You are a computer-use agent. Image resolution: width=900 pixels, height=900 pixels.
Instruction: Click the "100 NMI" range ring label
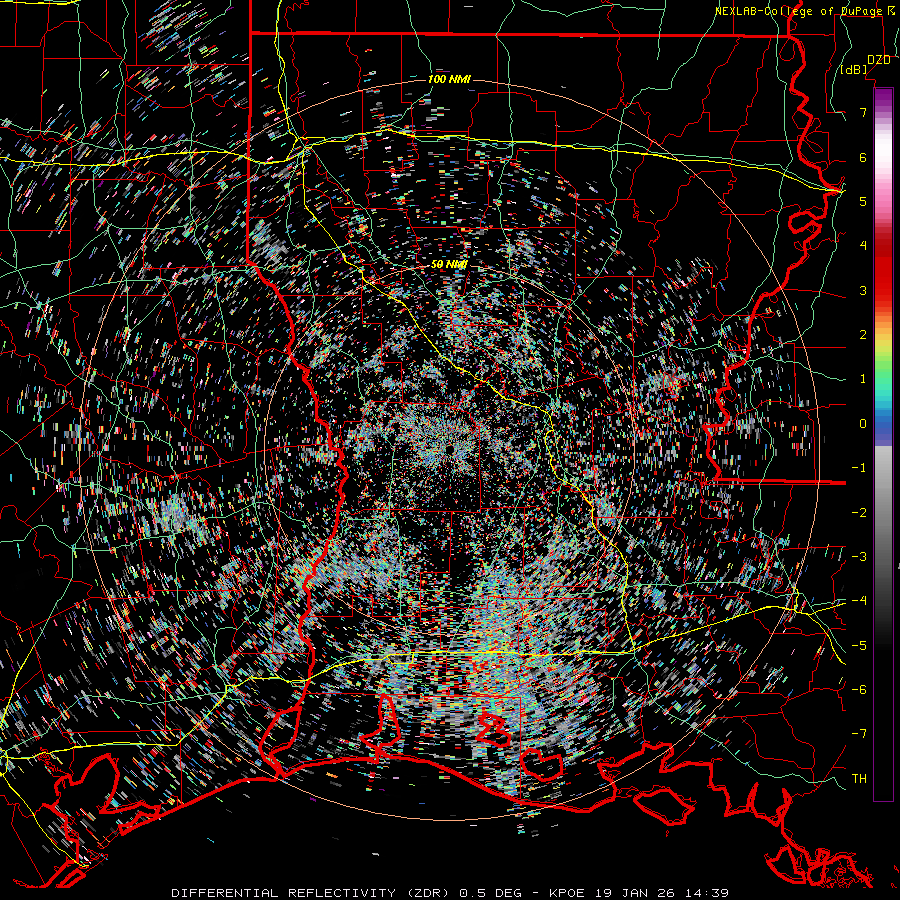449,79
